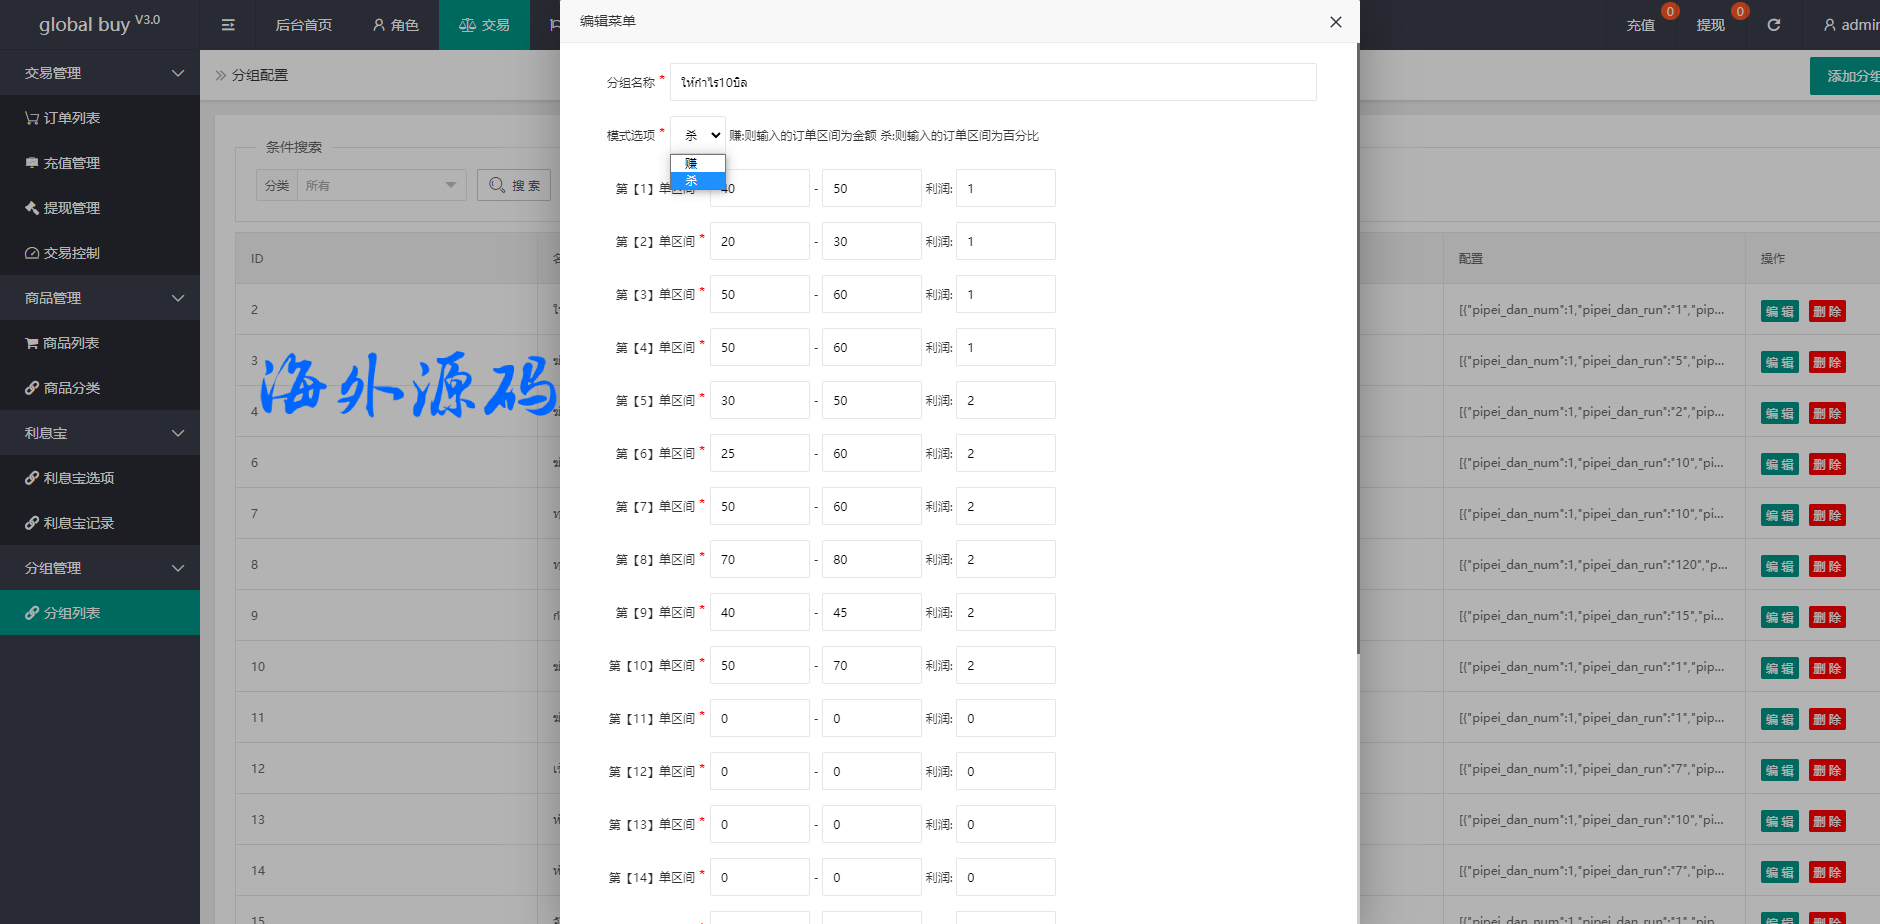Switch to the 角色 top tab
This screenshot has height=924, width=1880.
[395, 25]
